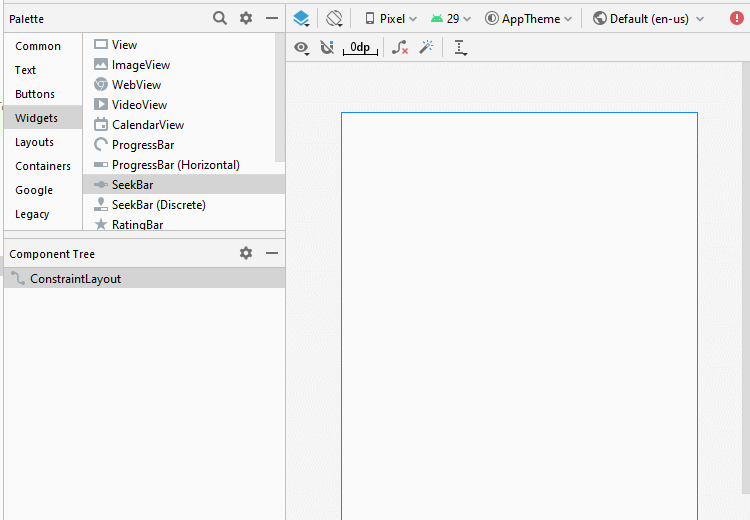Toggle autoconnect magnet icon

(x=327, y=47)
